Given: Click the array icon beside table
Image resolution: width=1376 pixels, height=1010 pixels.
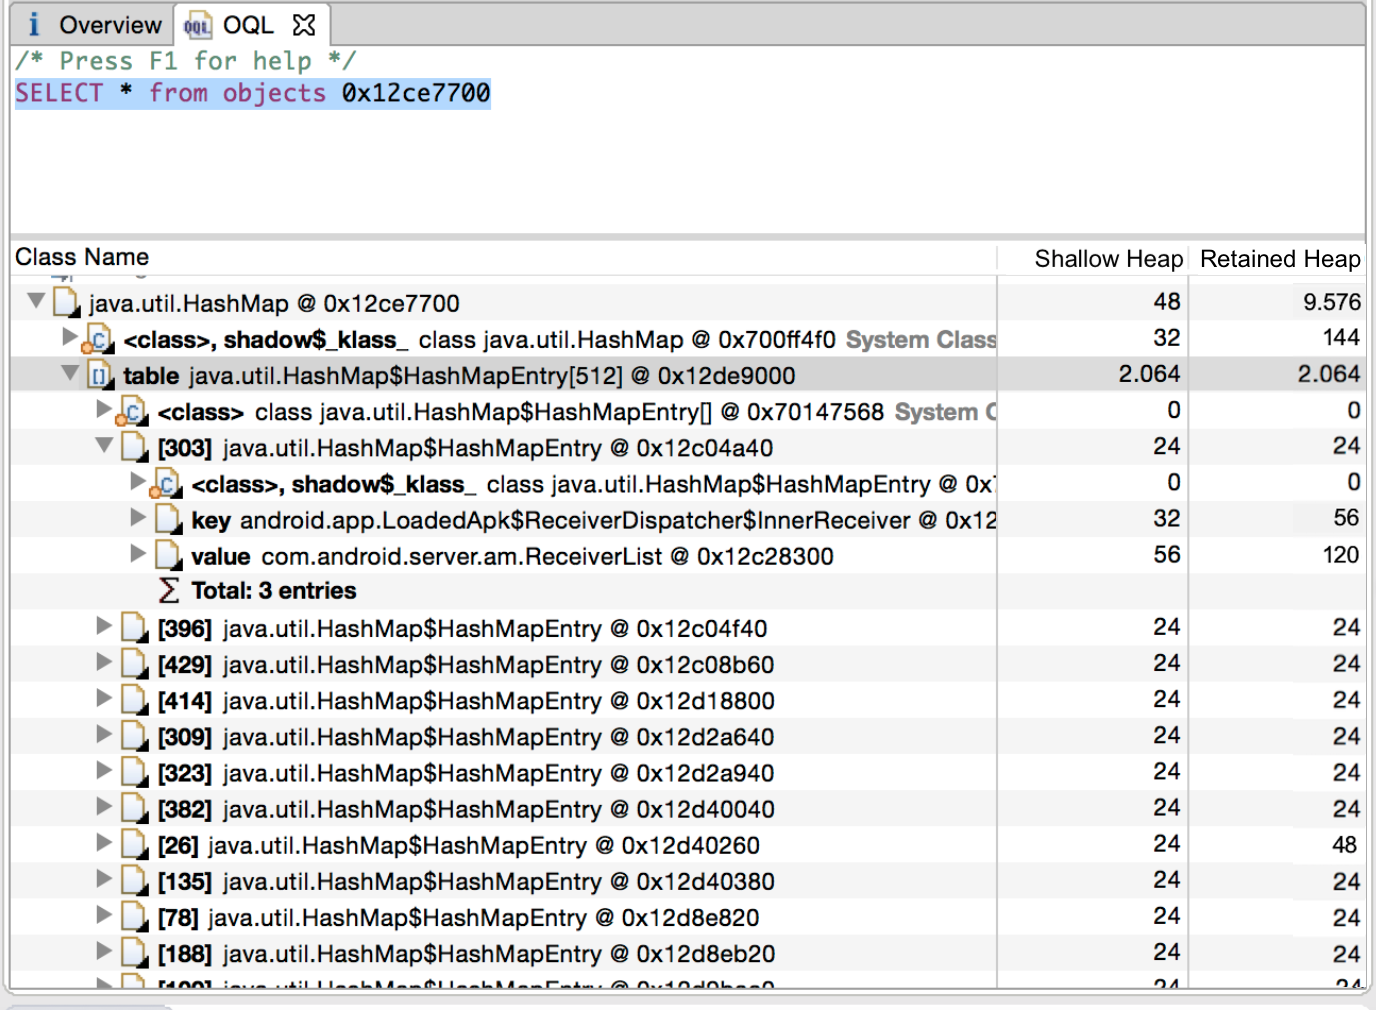Looking at the screenshot, I should 100,376.
